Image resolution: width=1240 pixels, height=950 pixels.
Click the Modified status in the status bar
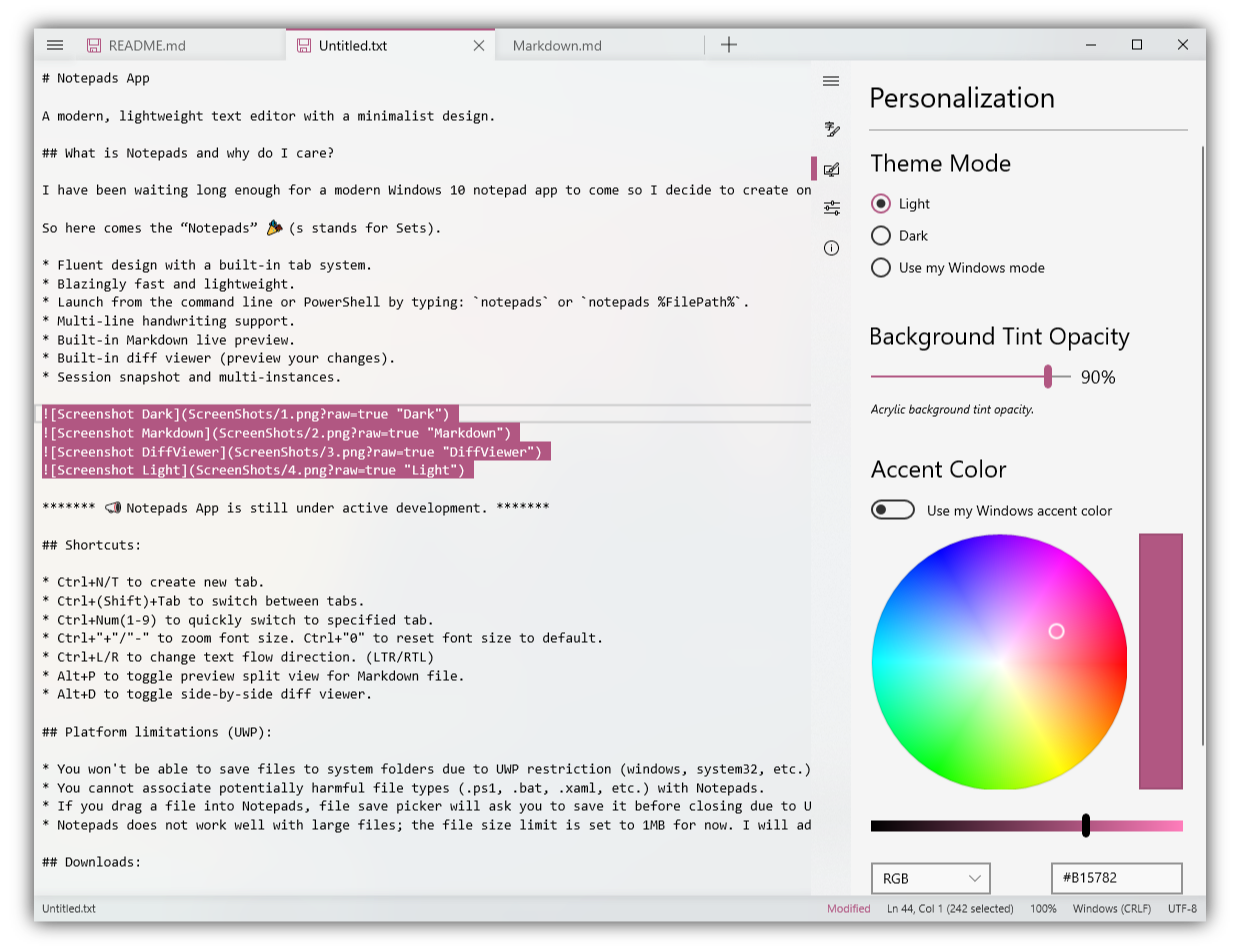coord(848,909)
